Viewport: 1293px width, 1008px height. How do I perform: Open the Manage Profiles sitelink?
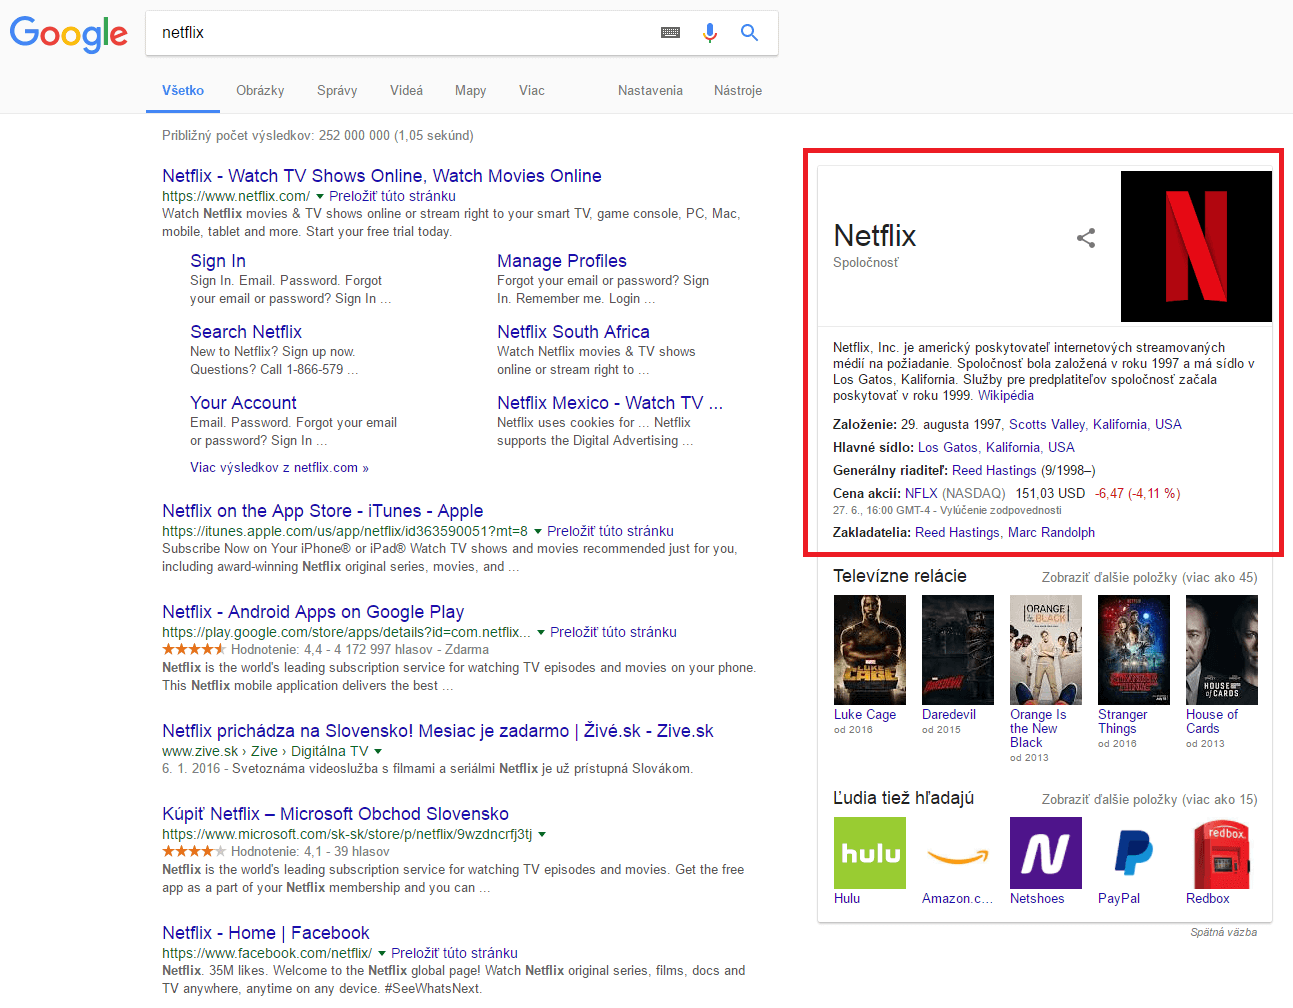tap(562, 261)
